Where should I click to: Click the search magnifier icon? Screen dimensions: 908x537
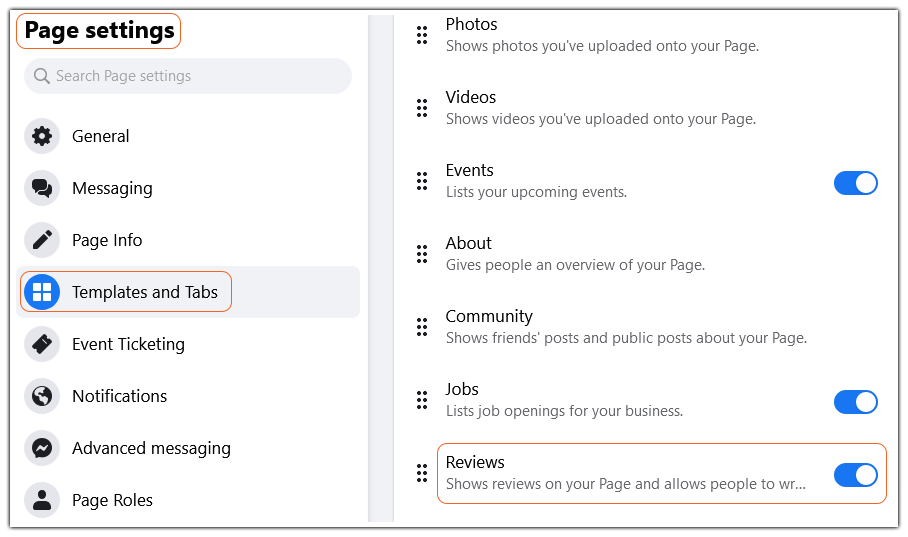point(42,76)
